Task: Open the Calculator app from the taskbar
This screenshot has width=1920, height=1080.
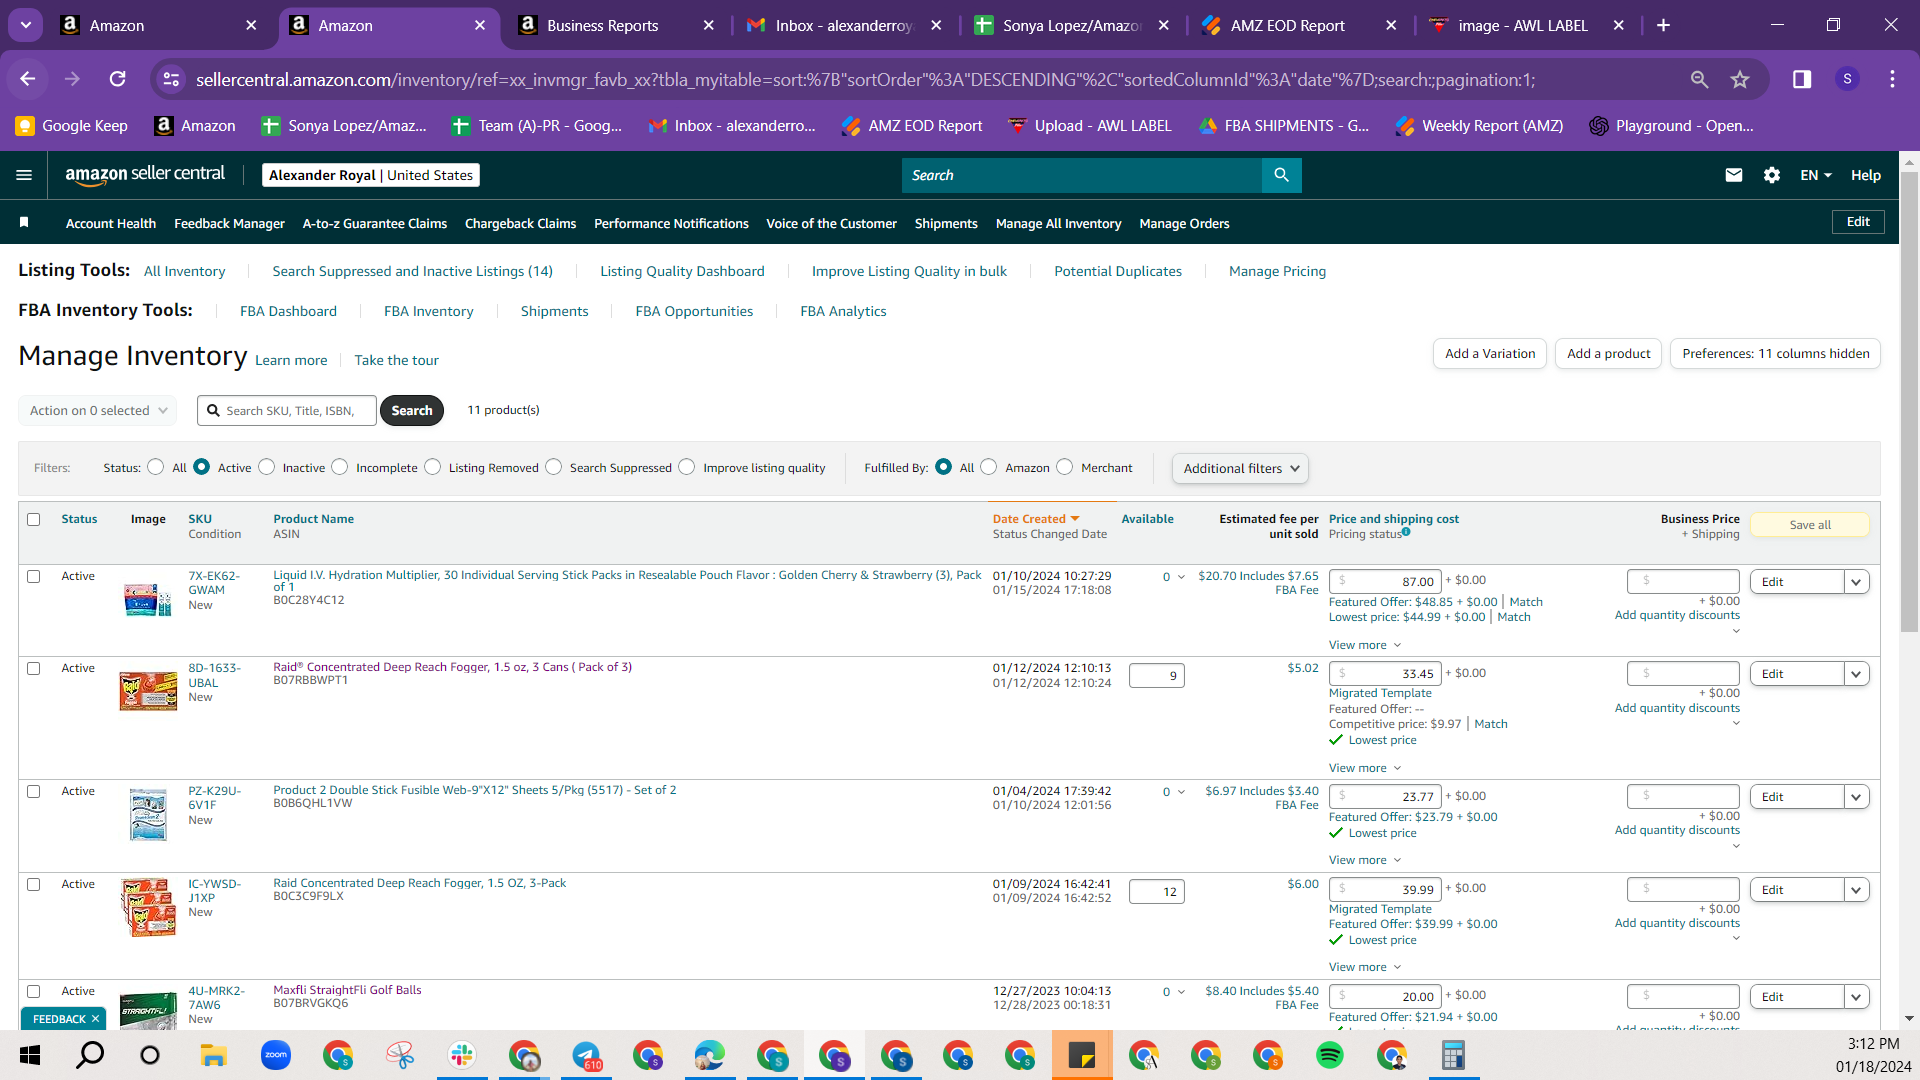Action: (1453, 1055)
